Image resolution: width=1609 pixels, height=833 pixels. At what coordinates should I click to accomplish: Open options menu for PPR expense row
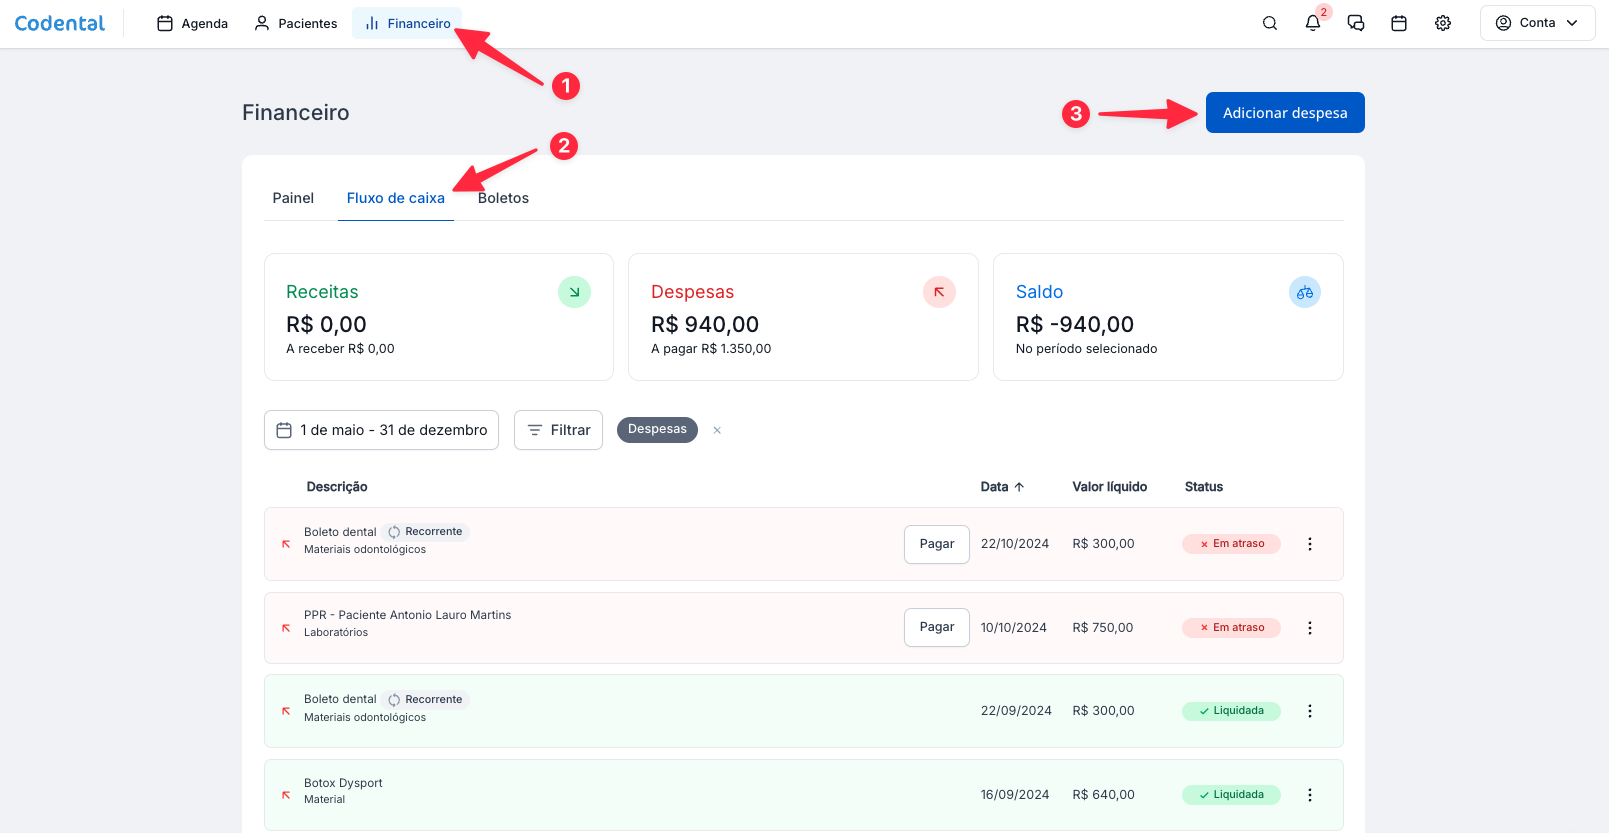(x=1309, y=628)
